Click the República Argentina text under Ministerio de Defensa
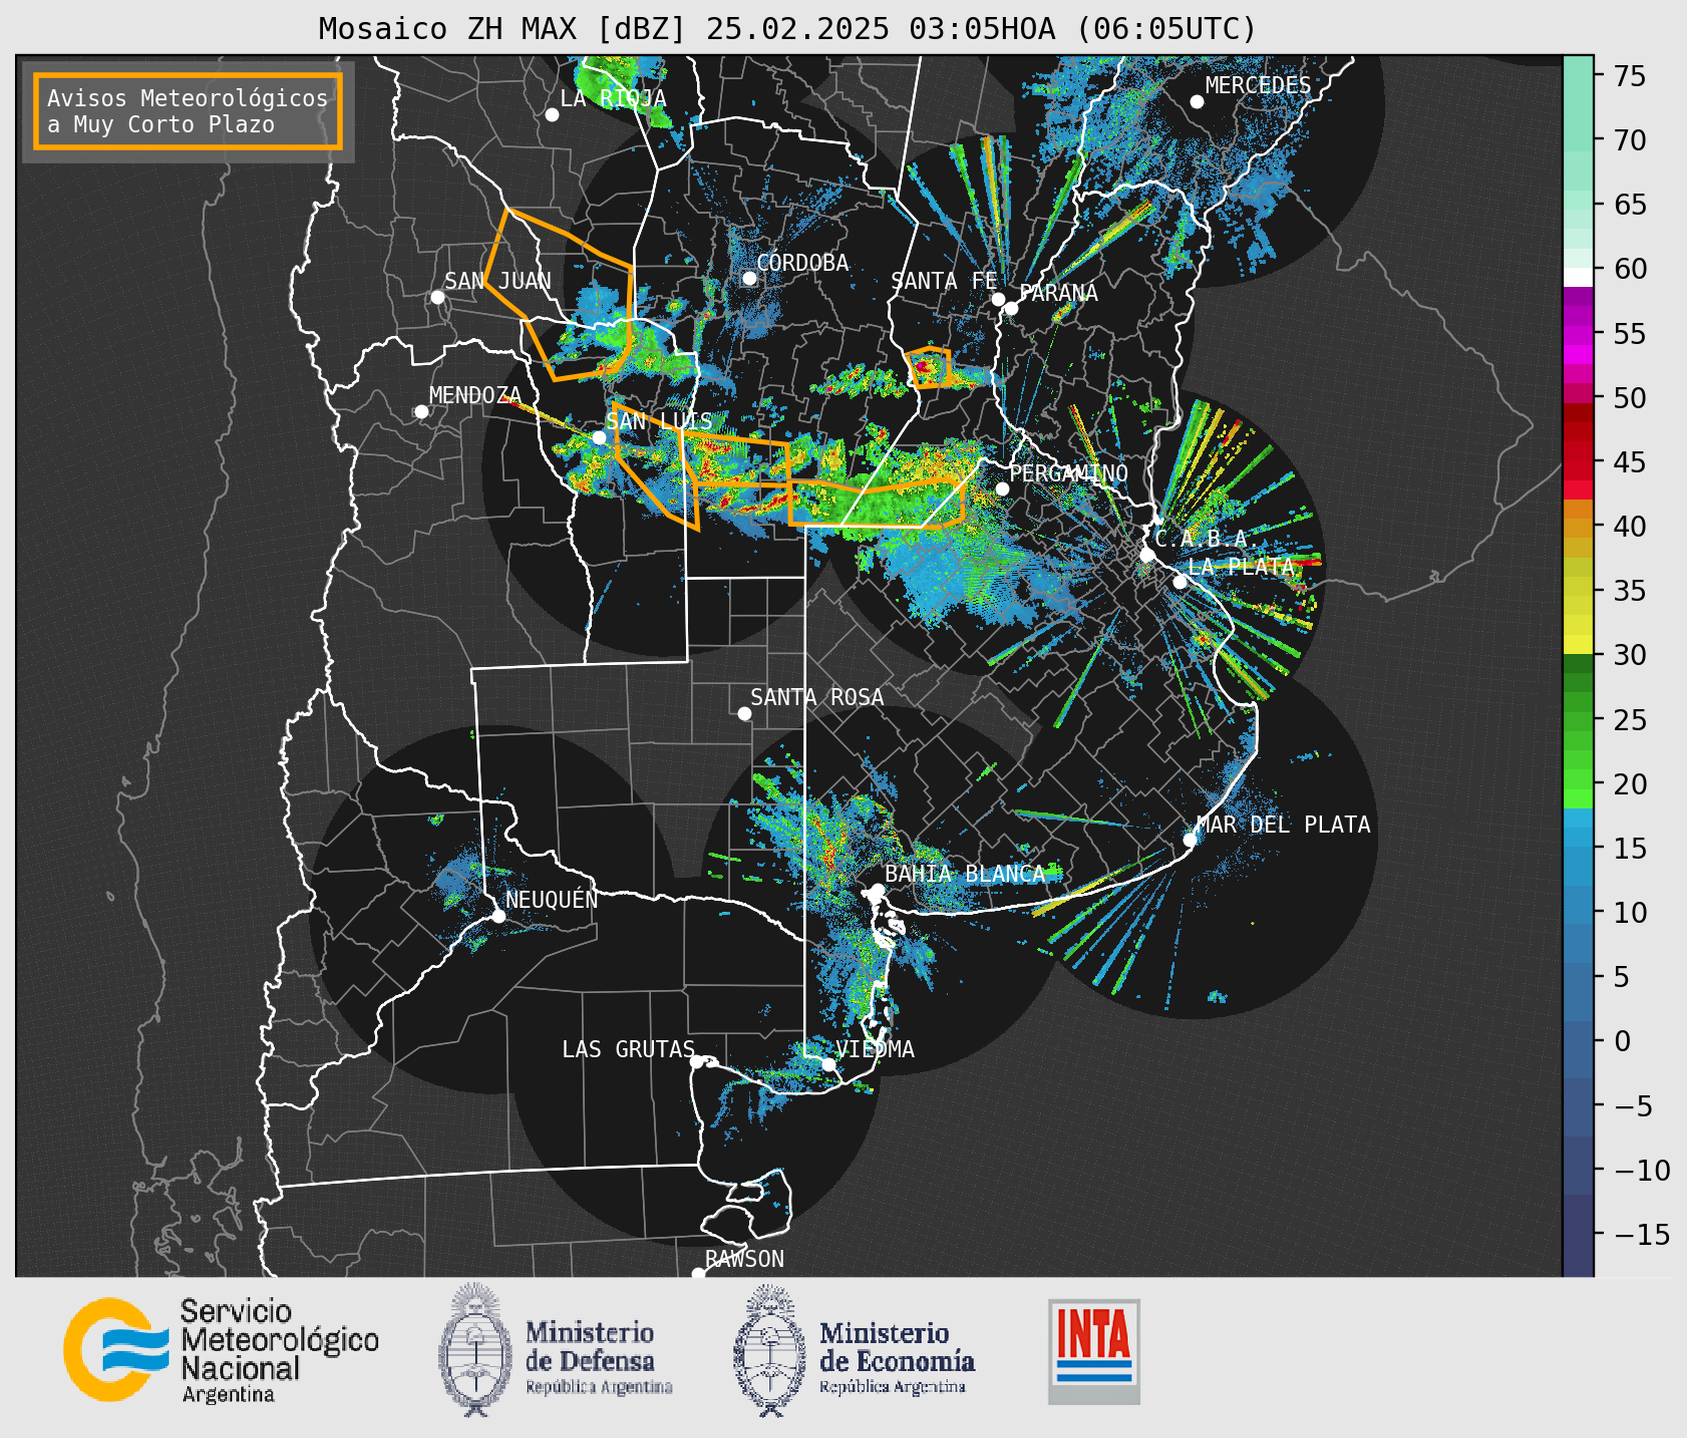 click(599, 1387)
